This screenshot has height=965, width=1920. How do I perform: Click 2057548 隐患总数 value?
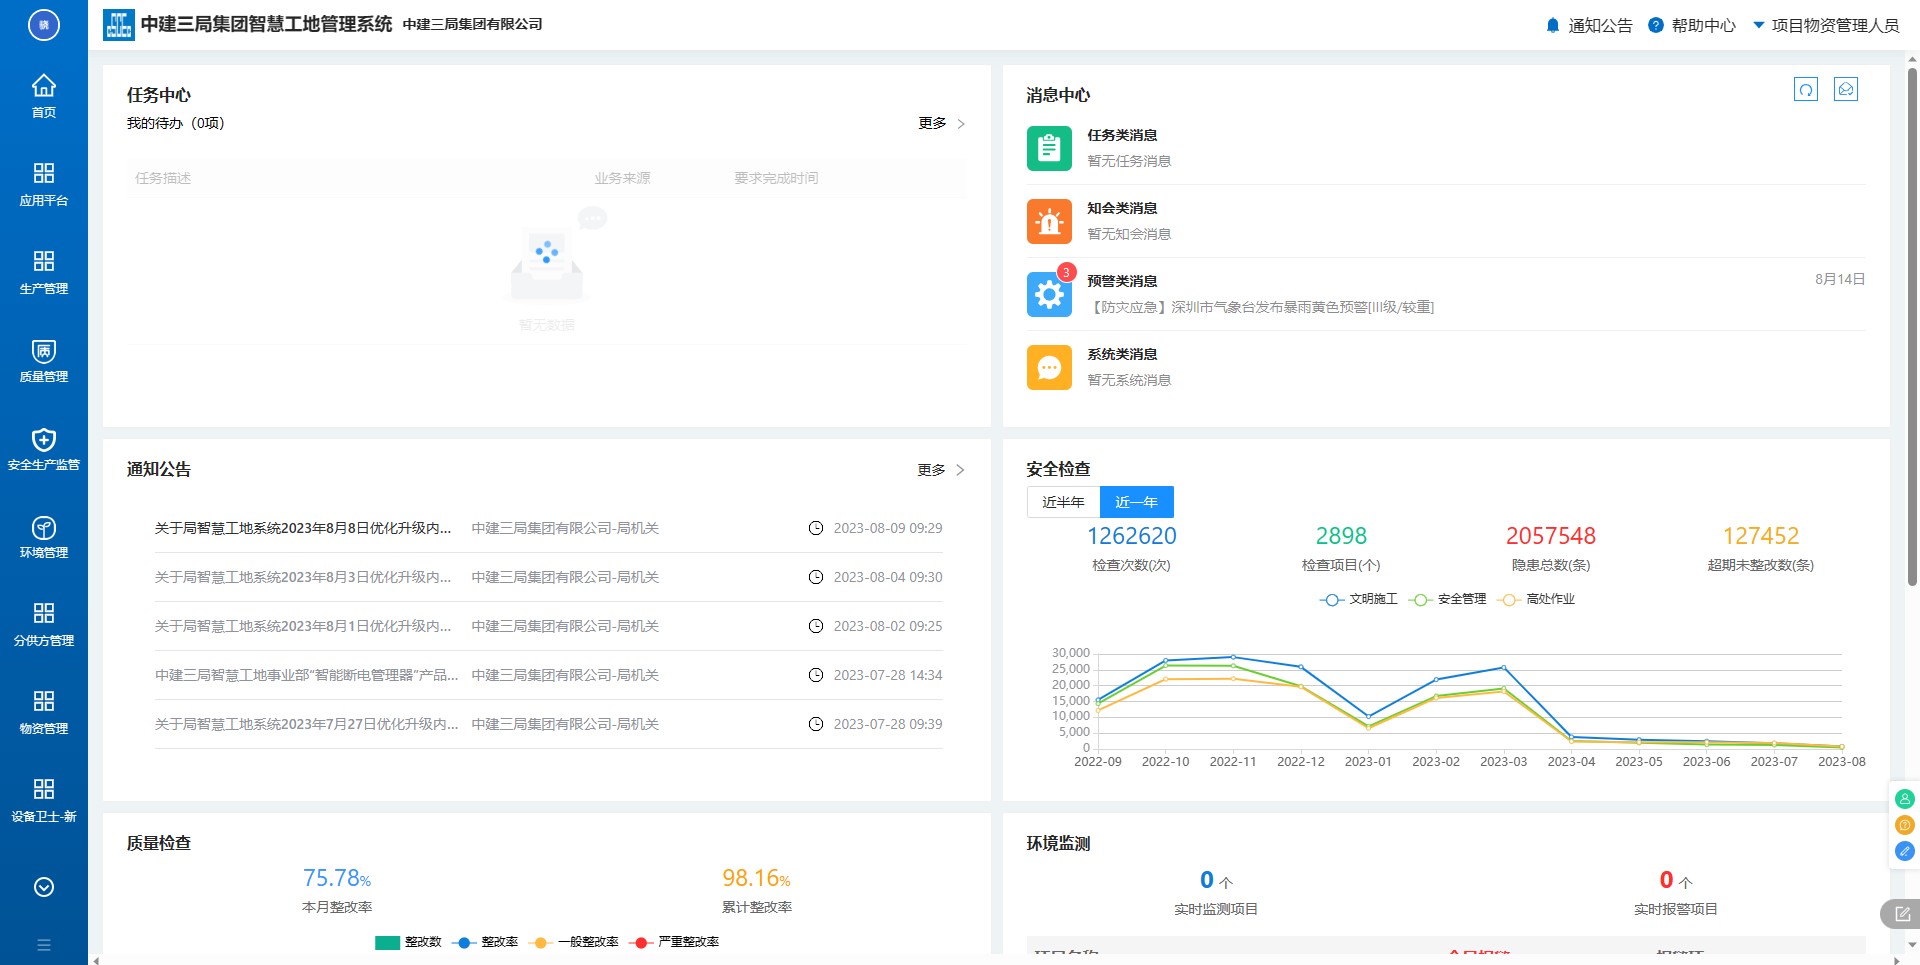click(1551, 536)
